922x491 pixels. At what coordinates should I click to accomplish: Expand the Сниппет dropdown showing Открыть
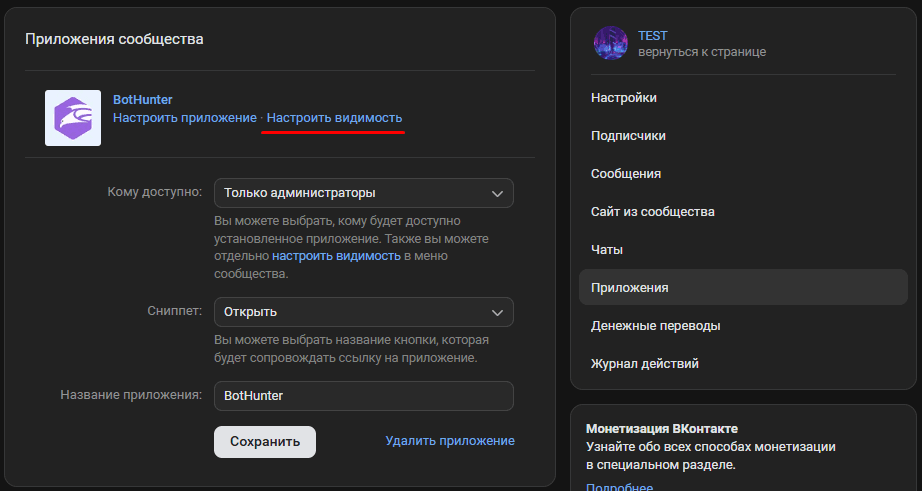(363, 311)
